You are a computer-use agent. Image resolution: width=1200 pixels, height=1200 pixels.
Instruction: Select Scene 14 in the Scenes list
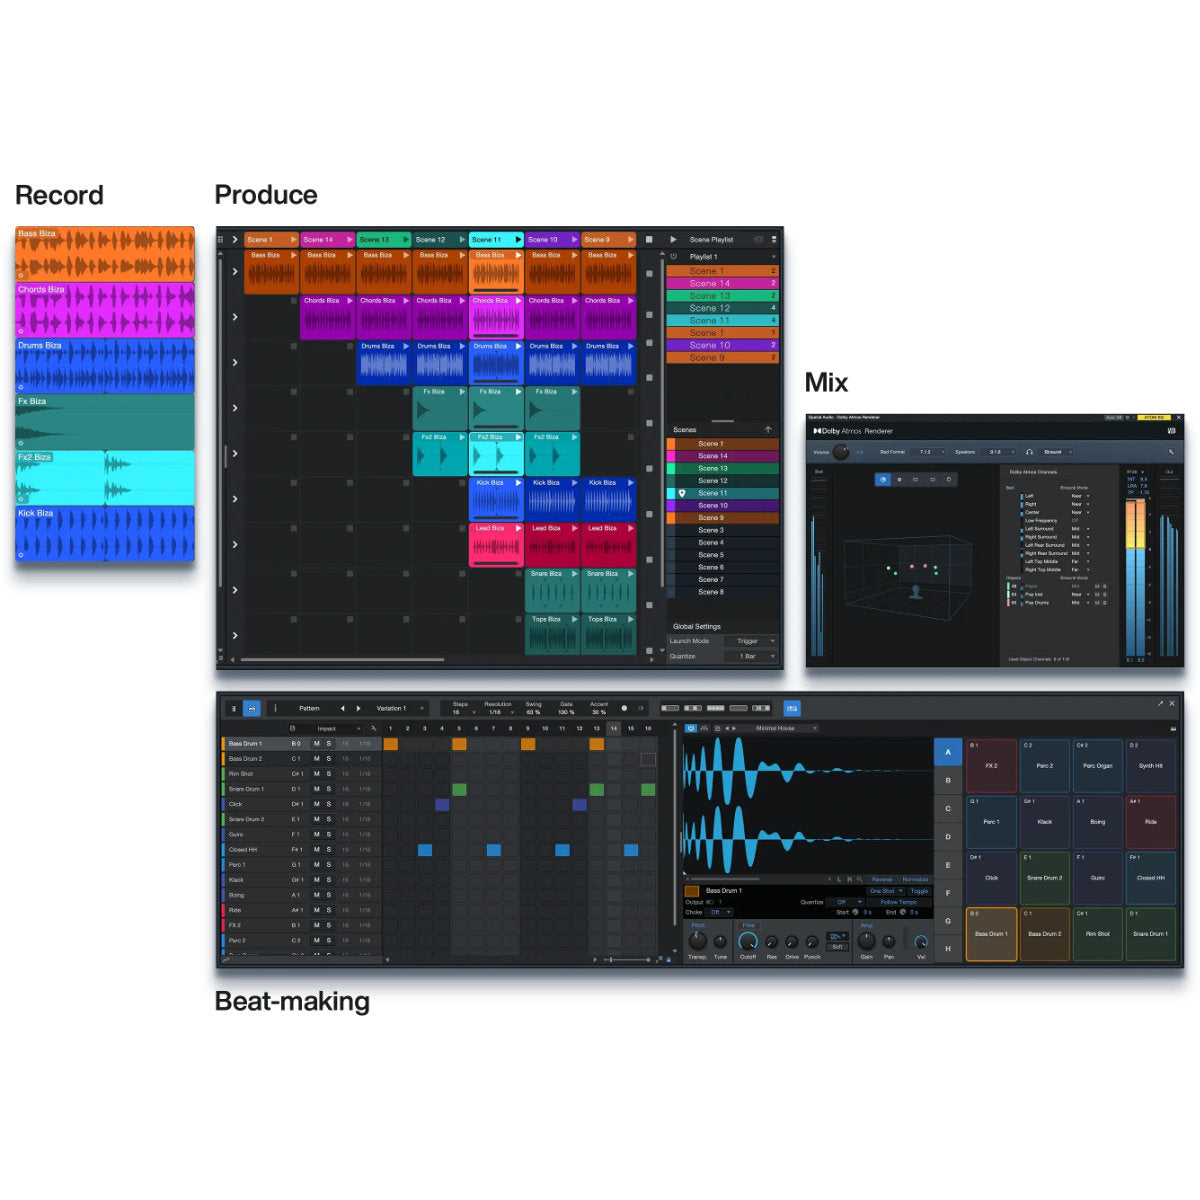[x=713, y=456]
